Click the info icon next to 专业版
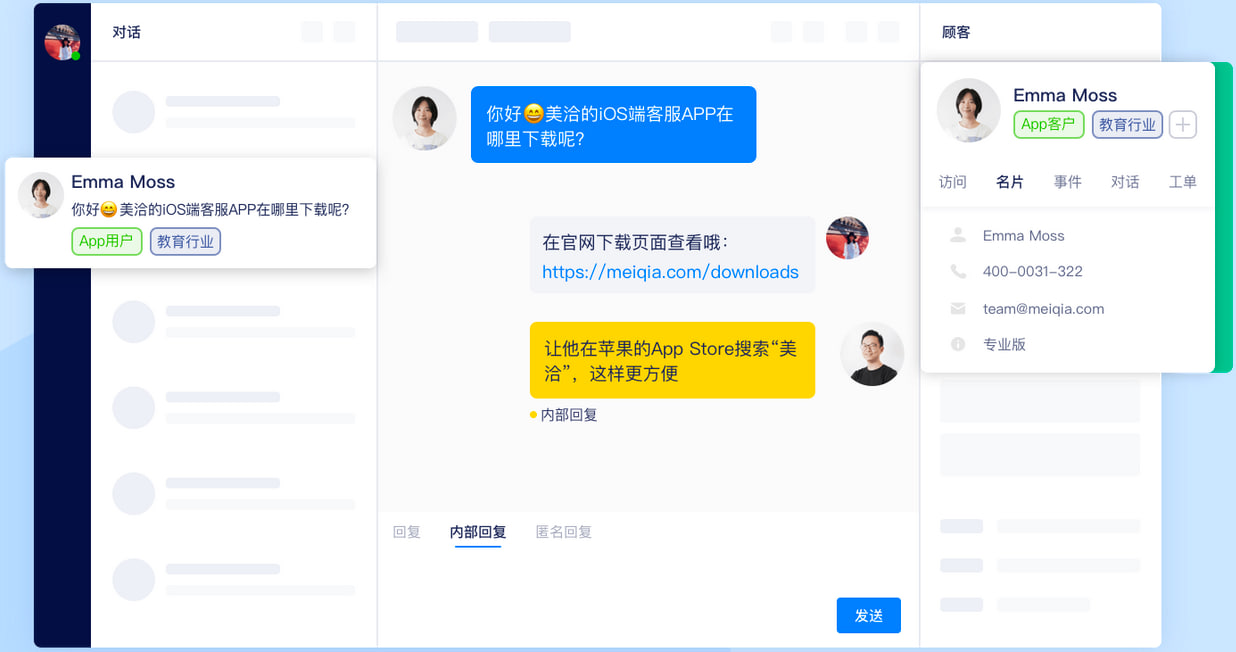The width and height of the screenshot is (1236, 652). pos(957,344)
